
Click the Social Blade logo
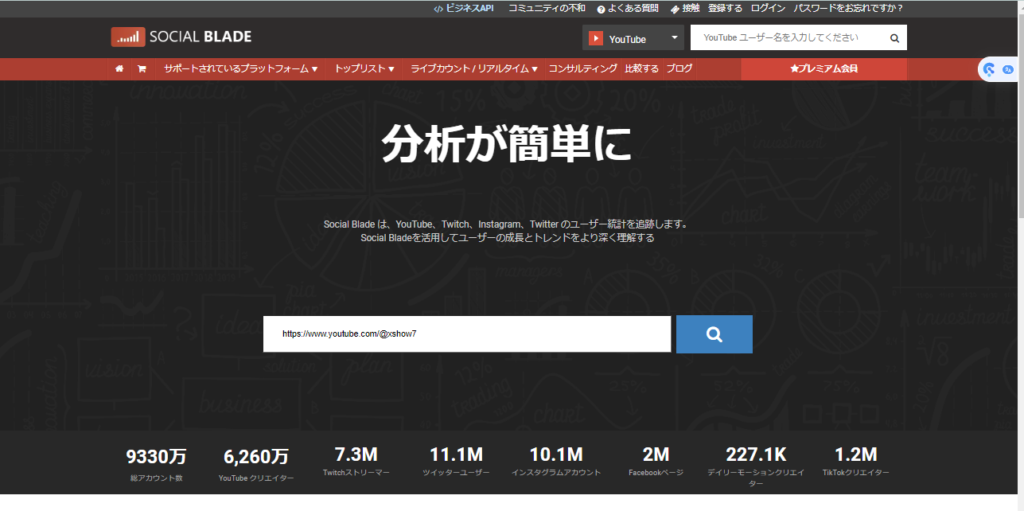pos(181,37)
